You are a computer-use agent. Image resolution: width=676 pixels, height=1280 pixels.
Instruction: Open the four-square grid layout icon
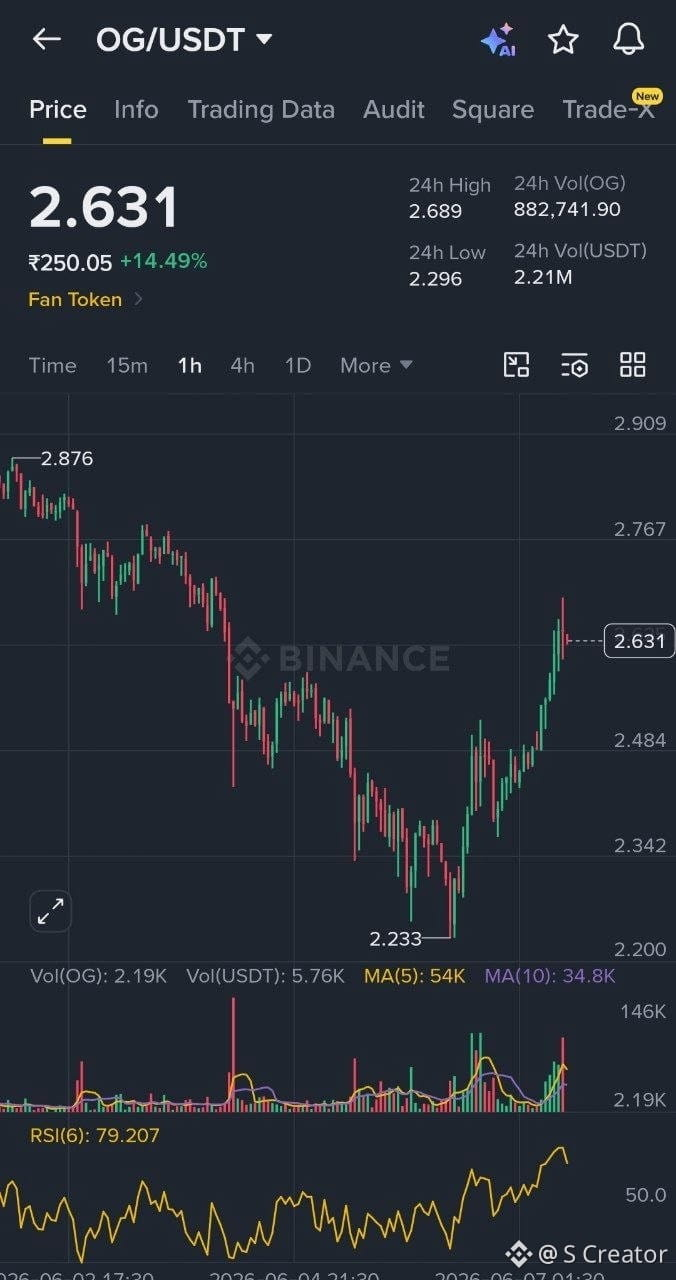(x=633, y=365)
